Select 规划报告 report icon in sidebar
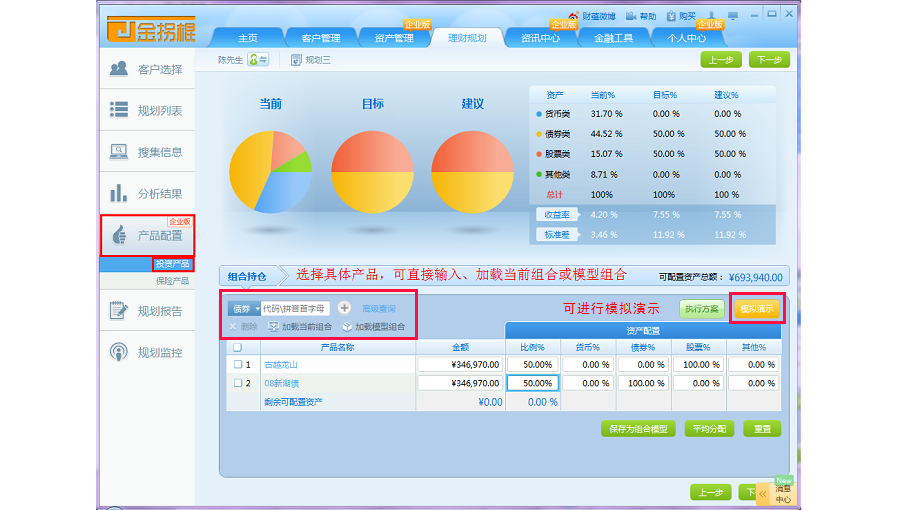 (x=119, y=311)
